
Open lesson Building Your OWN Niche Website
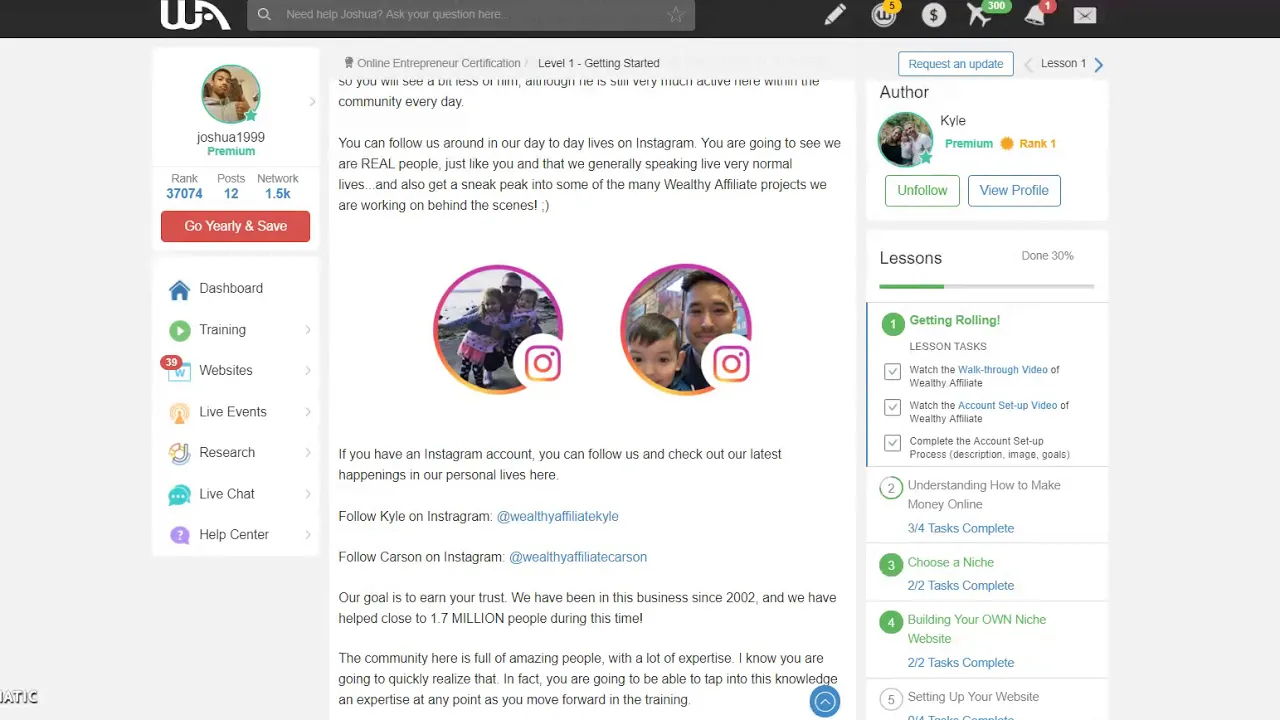977,629
